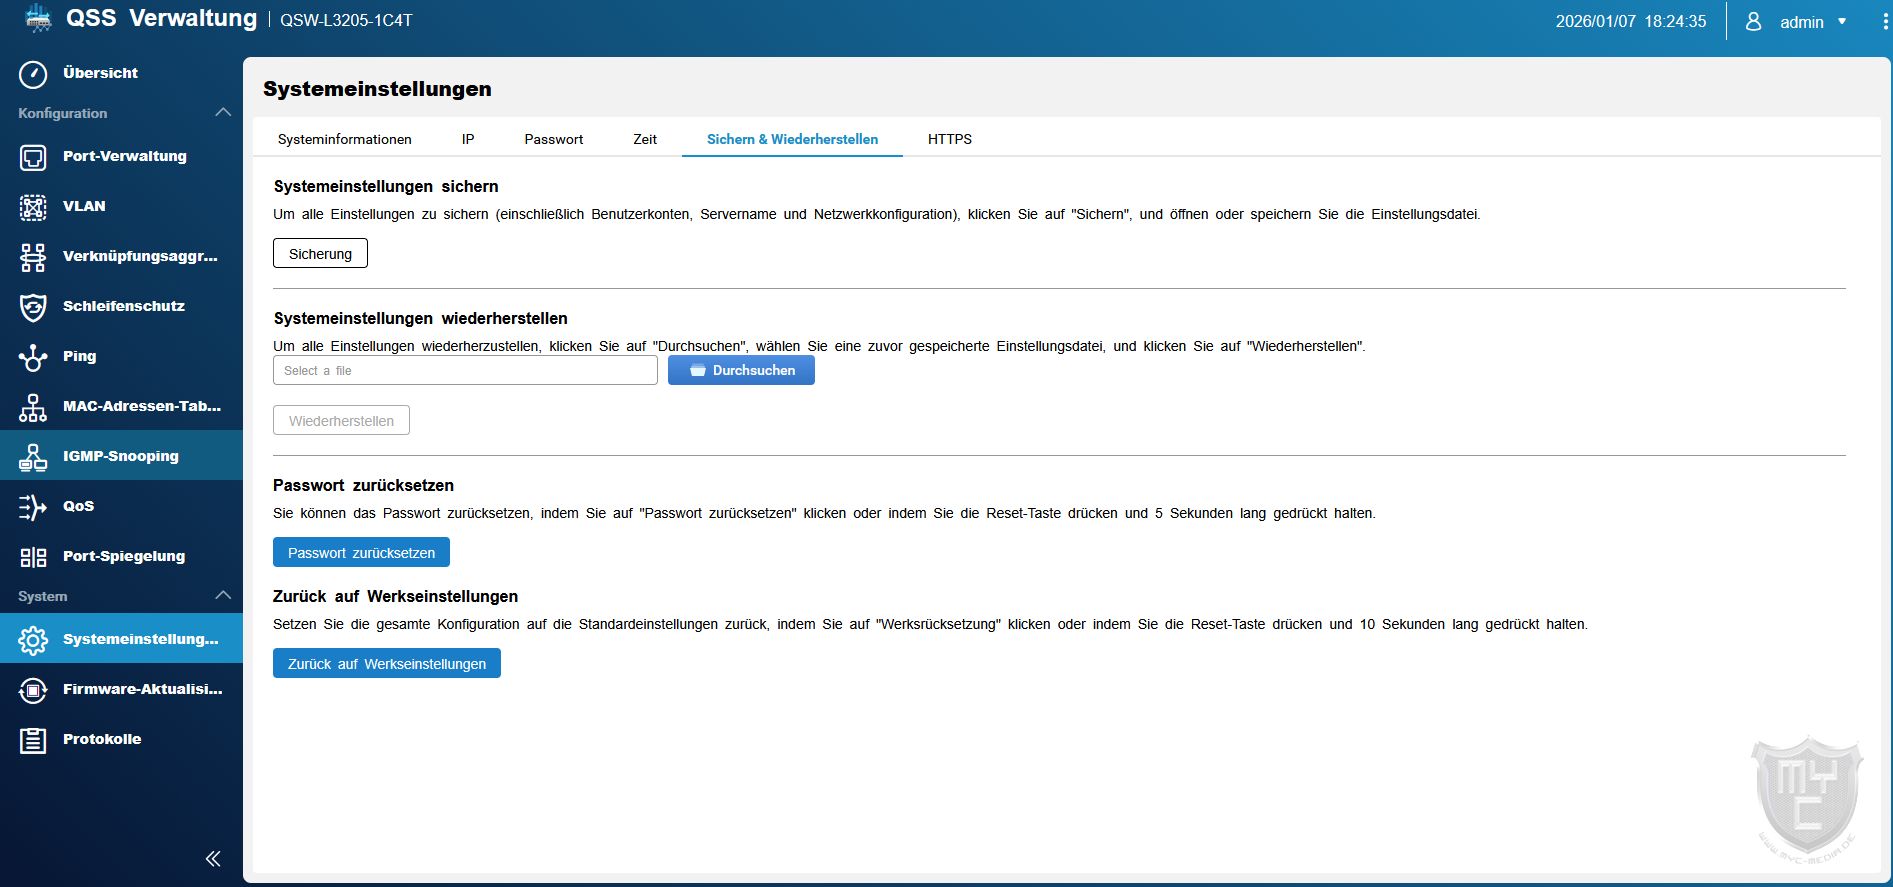
Task: Collapse the Konfiguration section
Action: 223,113
